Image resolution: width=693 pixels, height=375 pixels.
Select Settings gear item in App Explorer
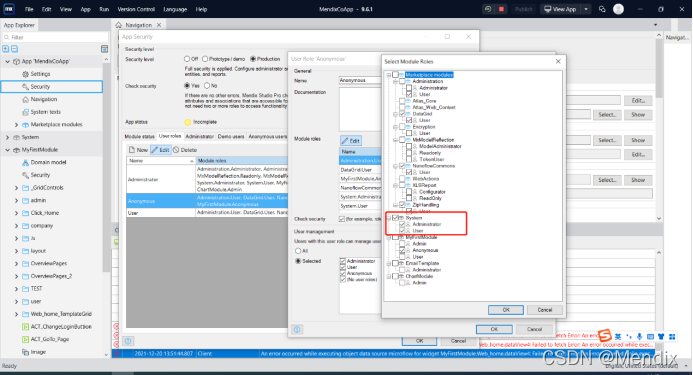click(x=37, y=74)
